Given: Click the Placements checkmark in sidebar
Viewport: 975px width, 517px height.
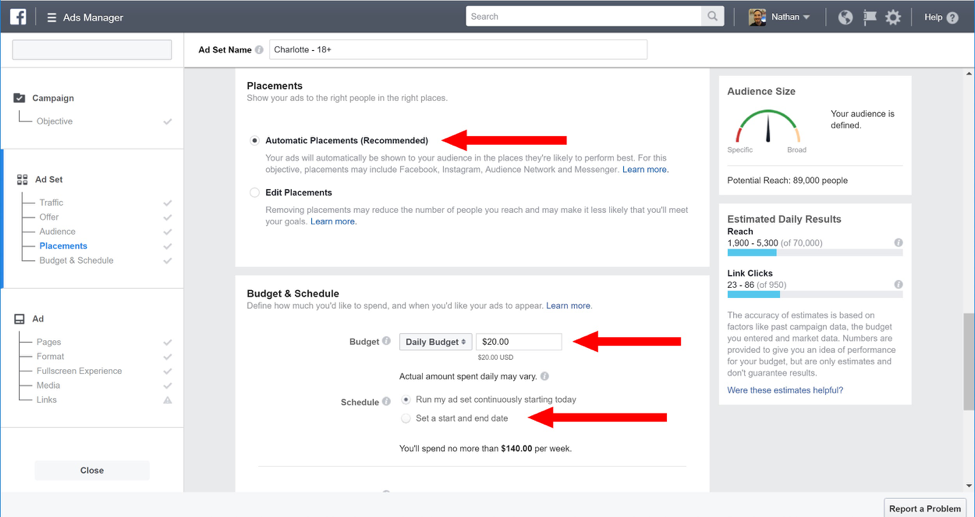Looking at the screenshot, I should pyautogui.click(x=167, y=246).
